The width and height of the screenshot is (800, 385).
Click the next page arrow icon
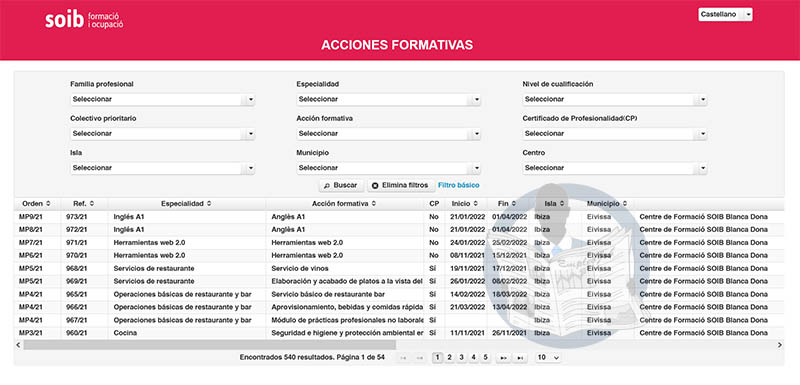[503, 358]
